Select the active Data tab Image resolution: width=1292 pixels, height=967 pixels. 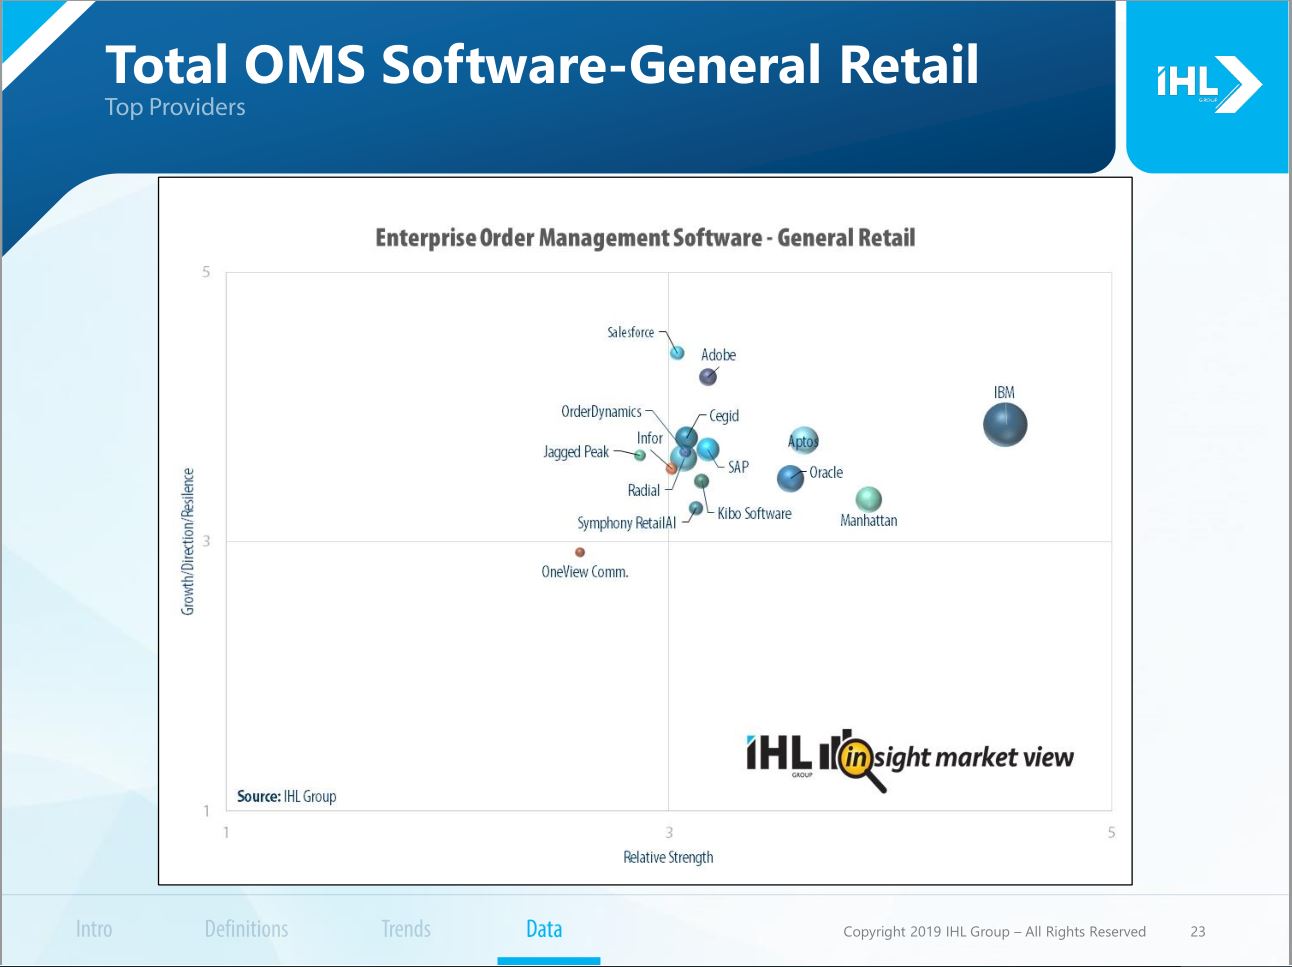point(544,929)
